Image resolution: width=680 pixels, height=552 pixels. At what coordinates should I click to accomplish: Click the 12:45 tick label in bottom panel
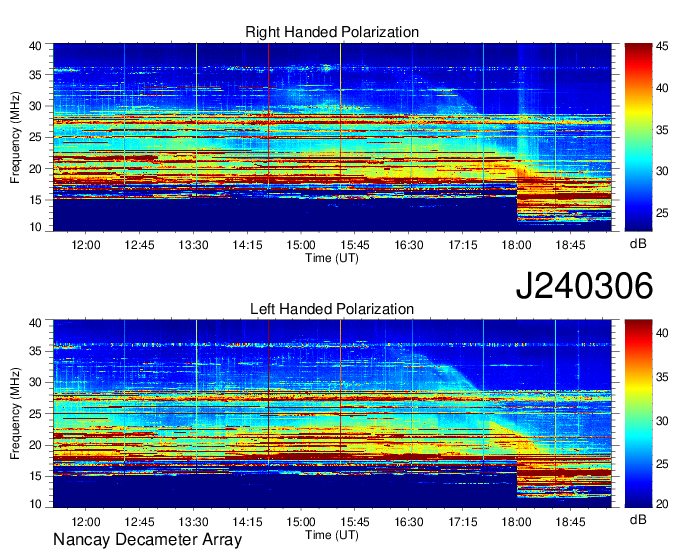tap(140, 522)
